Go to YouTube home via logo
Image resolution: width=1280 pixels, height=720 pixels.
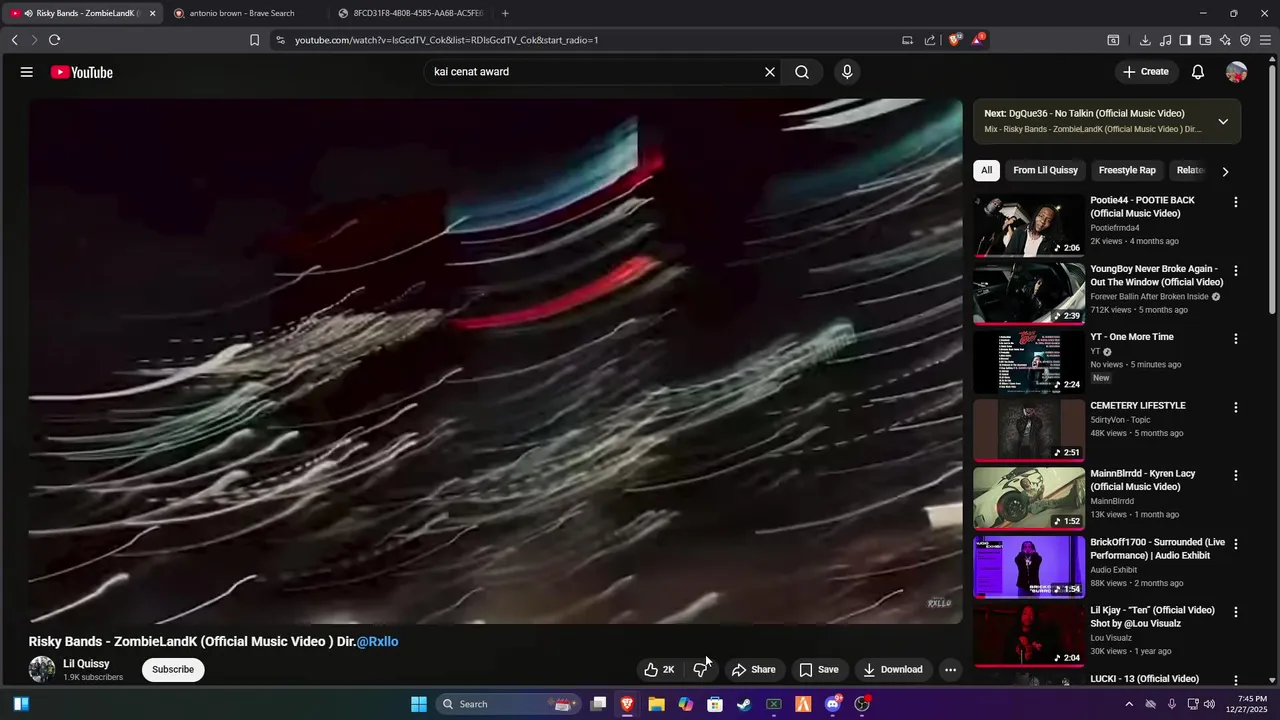click(x=82, y=72)
